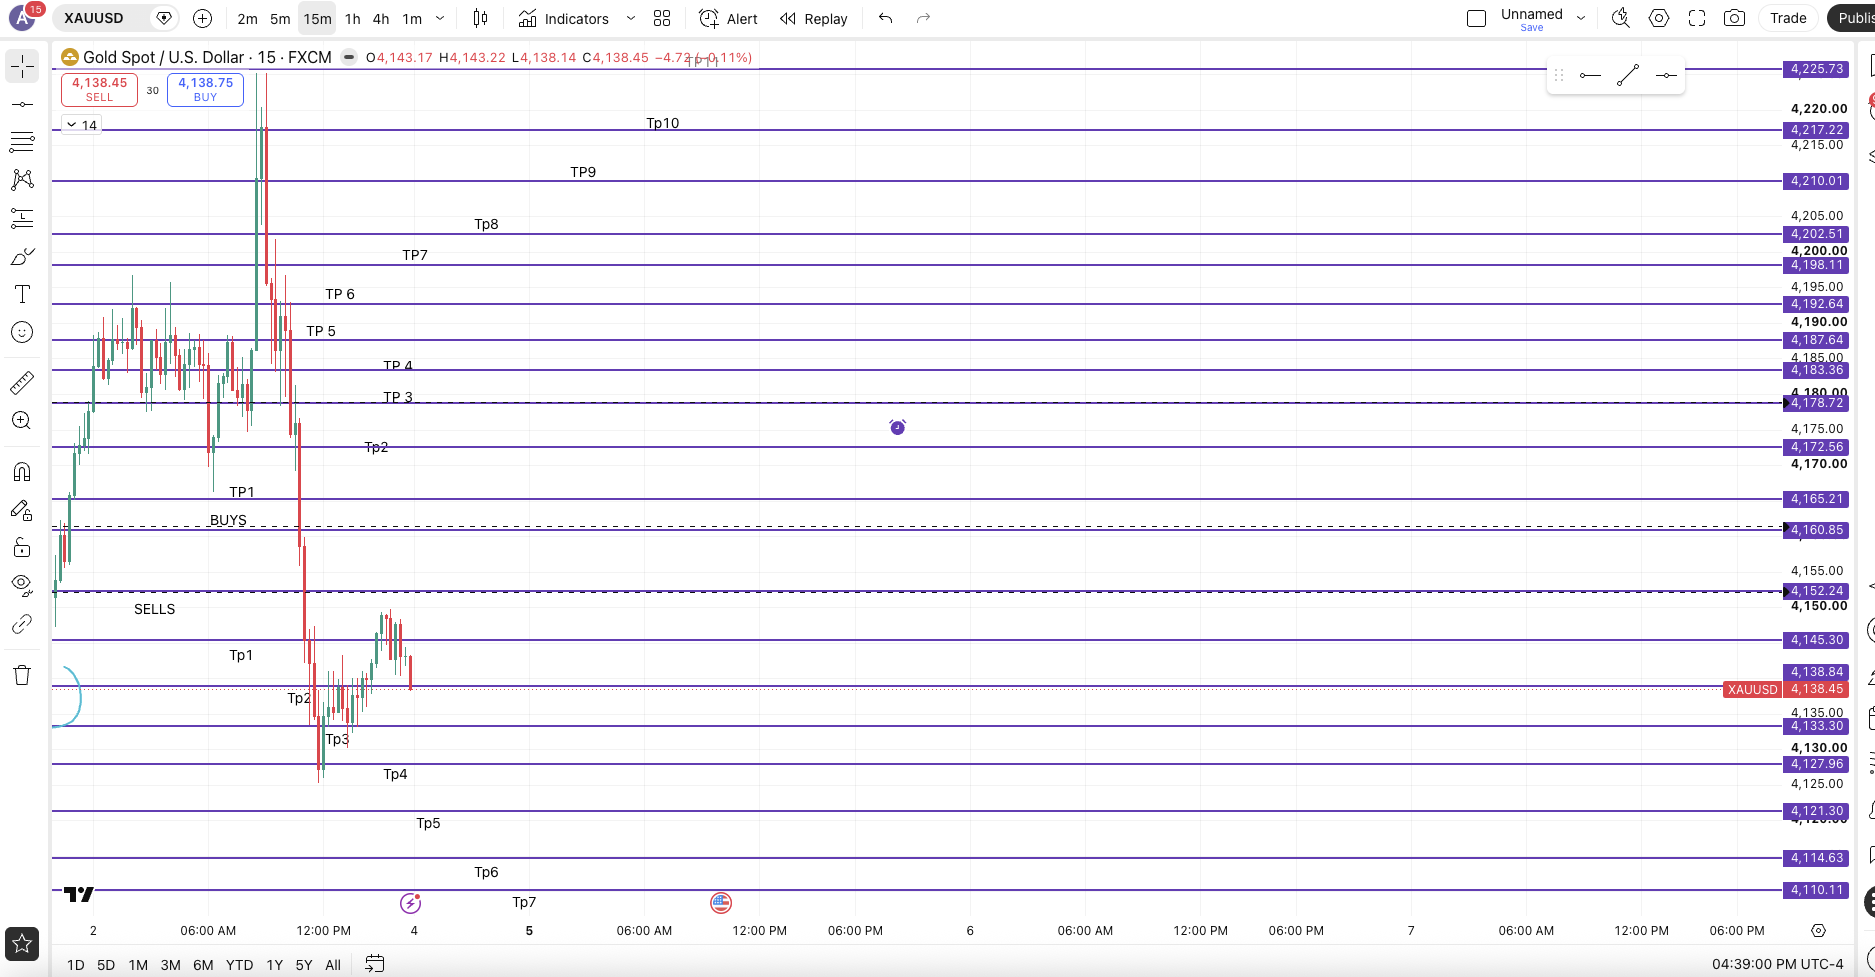Click the 4,138.45 SELL button
The height and width of the screenshot is (977, 1875).
[x=99, y=89]
